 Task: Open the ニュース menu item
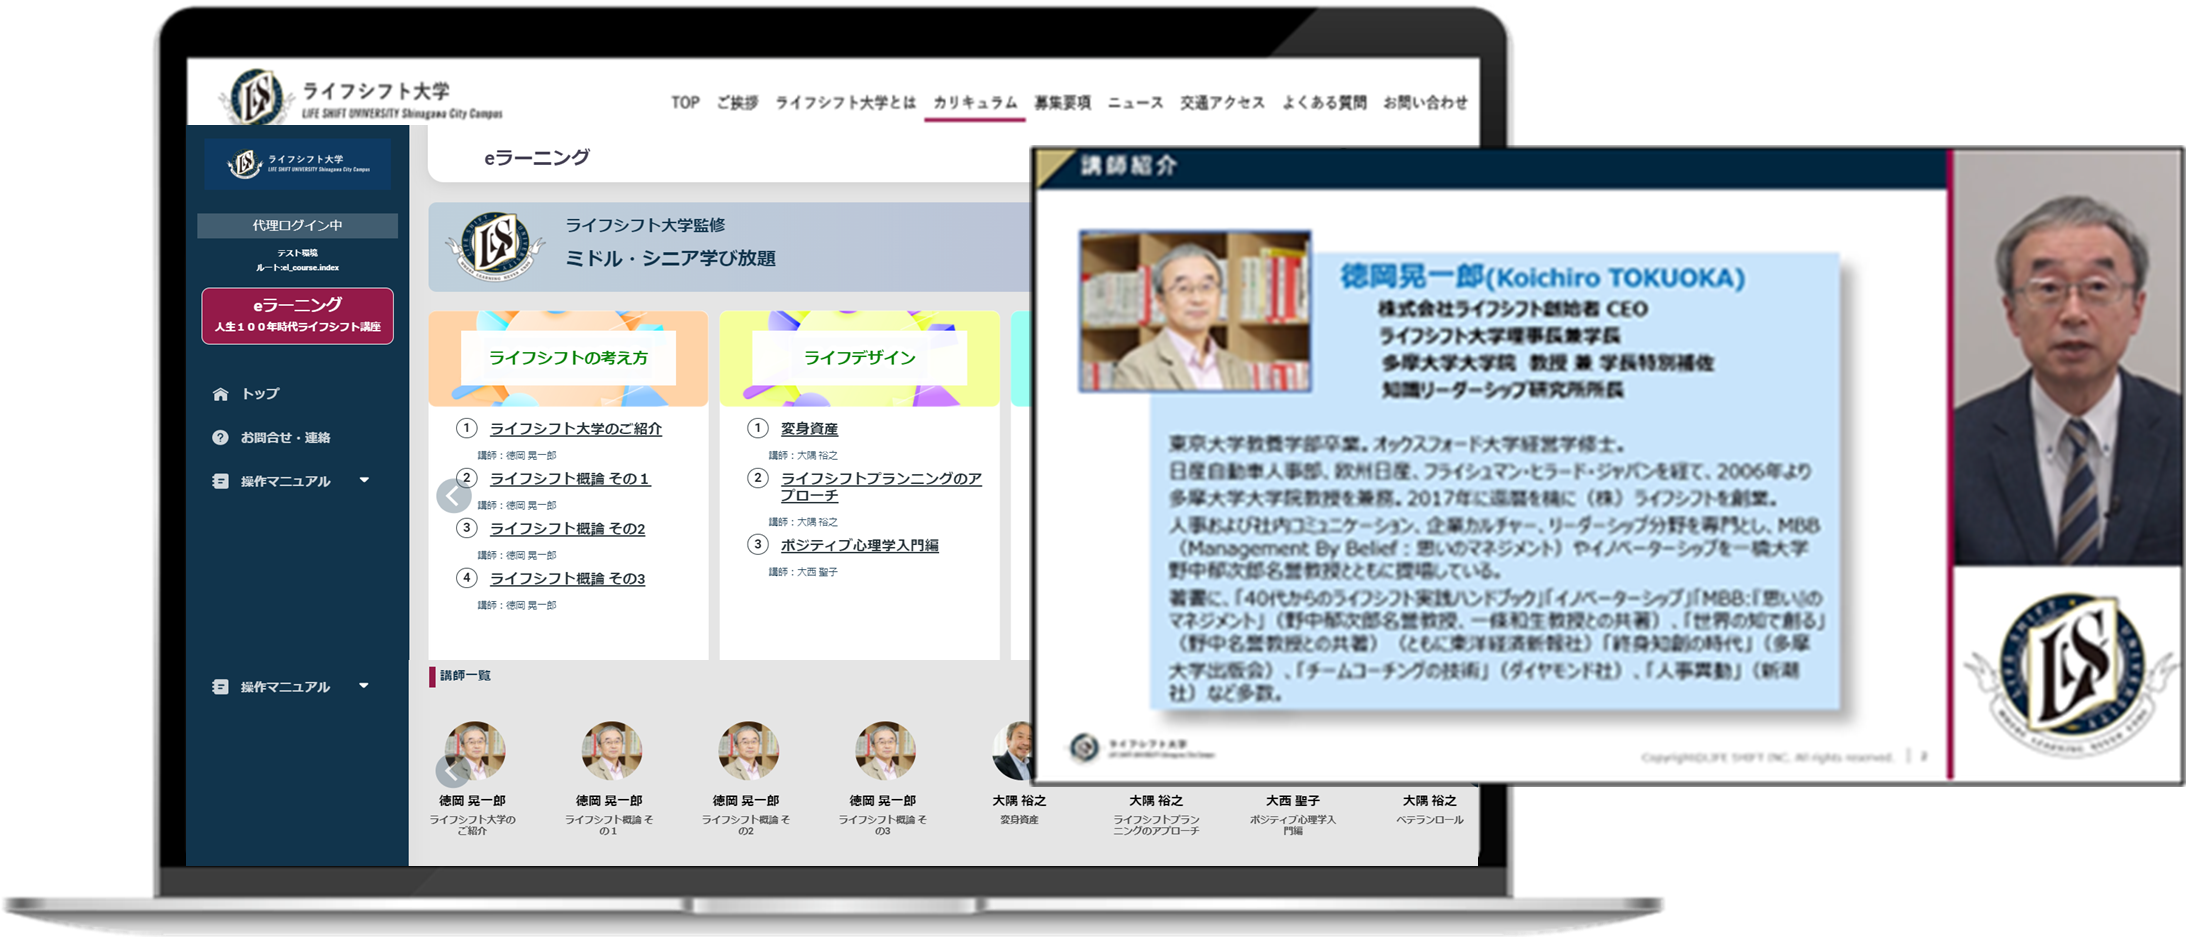[x=1135, y=102]
